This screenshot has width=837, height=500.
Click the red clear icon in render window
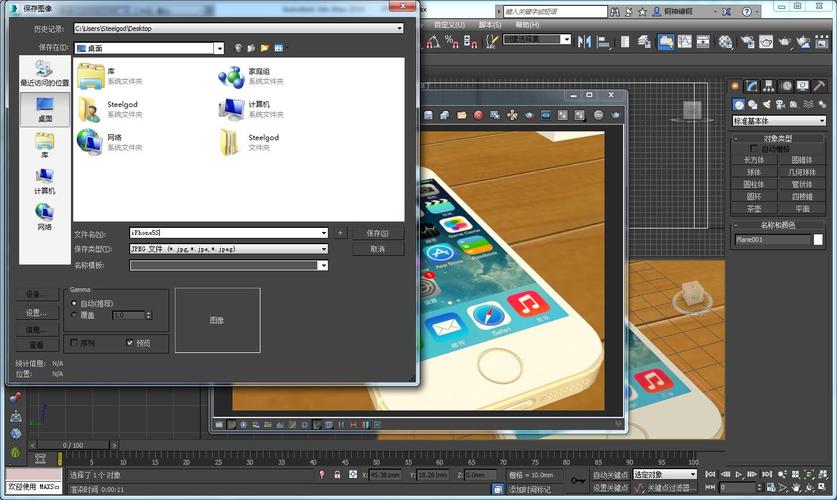click(478, 115)
